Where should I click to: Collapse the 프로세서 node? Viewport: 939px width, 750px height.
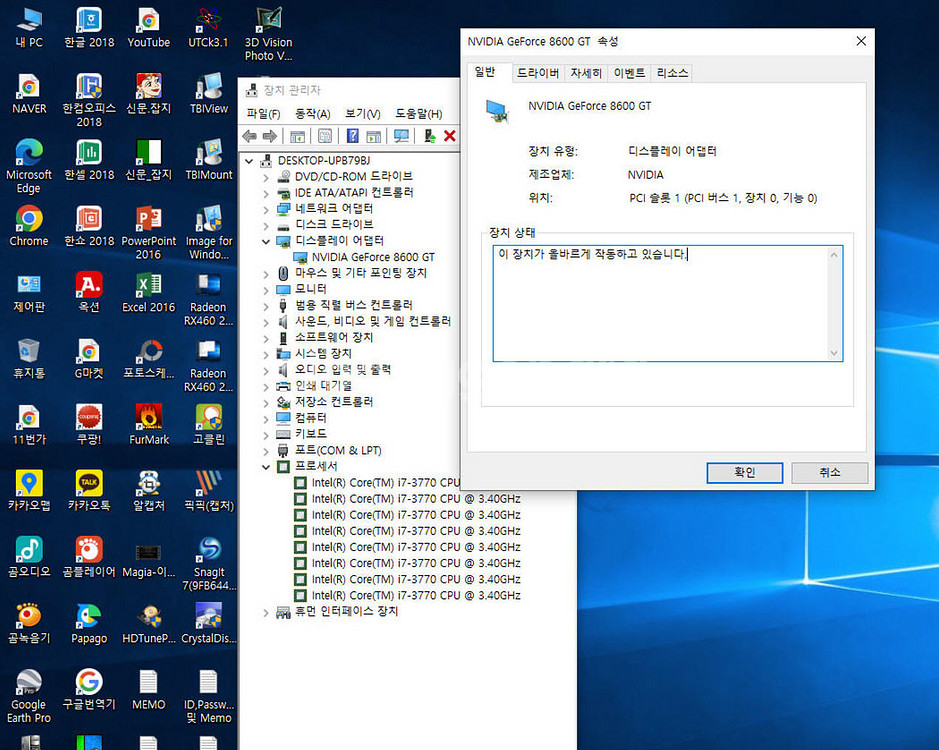pos(266,467)
